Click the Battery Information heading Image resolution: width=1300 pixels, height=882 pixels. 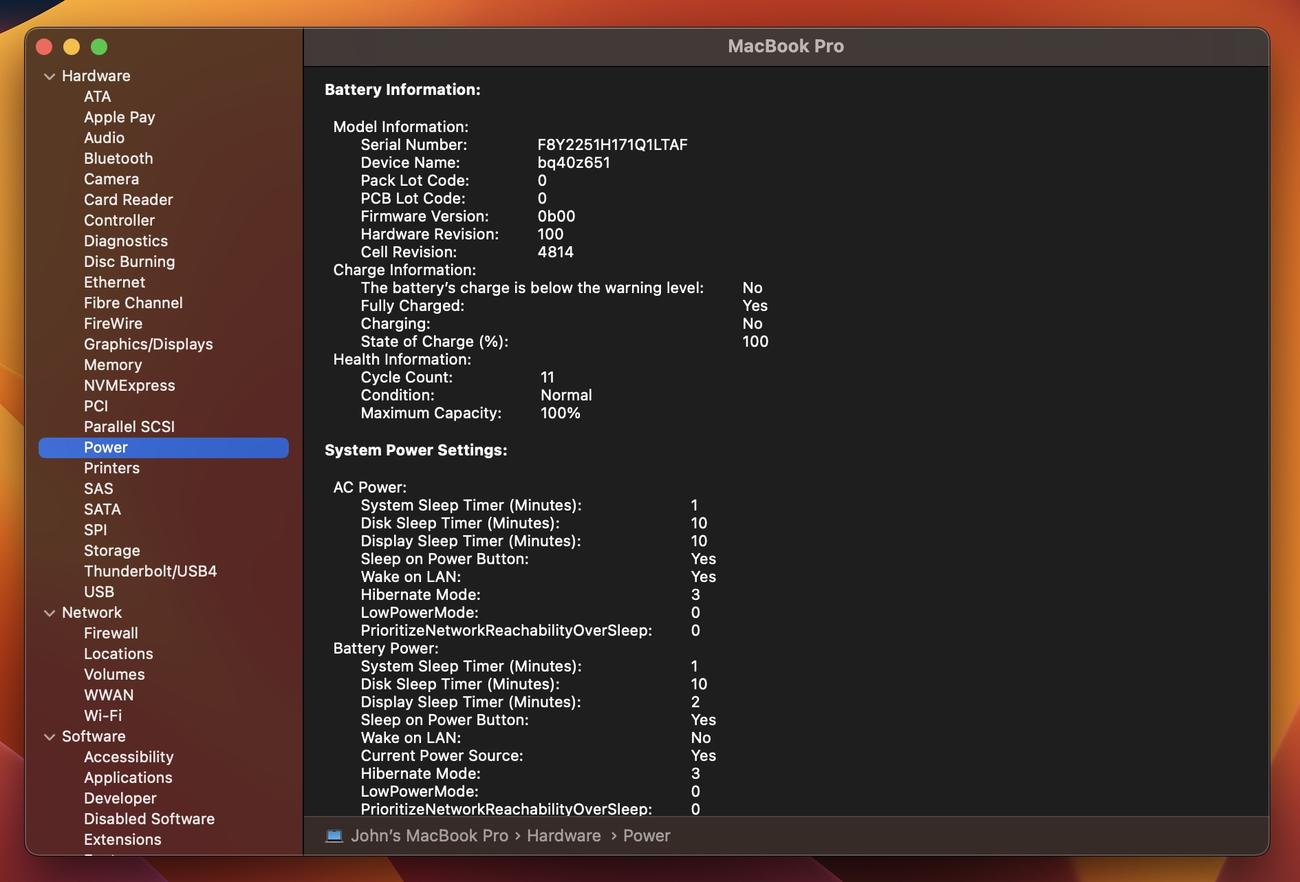[402, 90]
